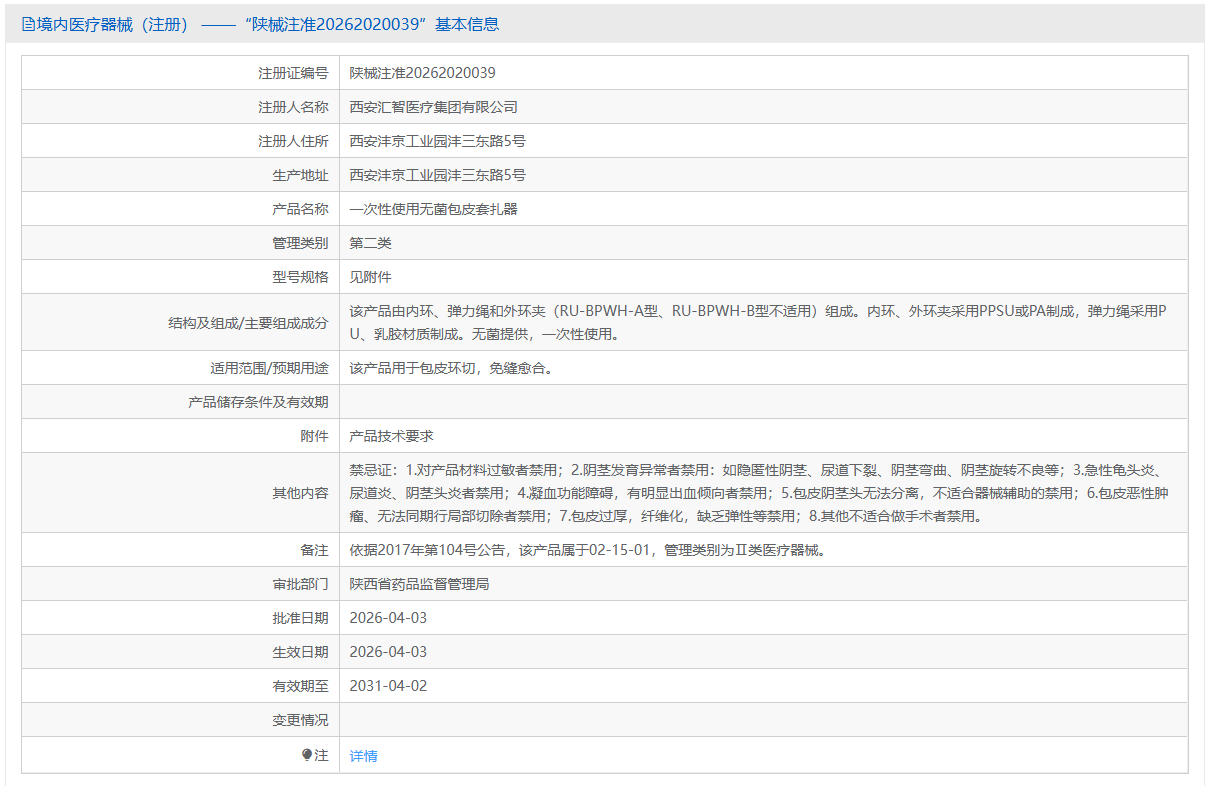This screenshot has height=786, width=1210.
Task: Click the 注册证编号 row label
Action: pyautogui.click(x=293, y=73)
